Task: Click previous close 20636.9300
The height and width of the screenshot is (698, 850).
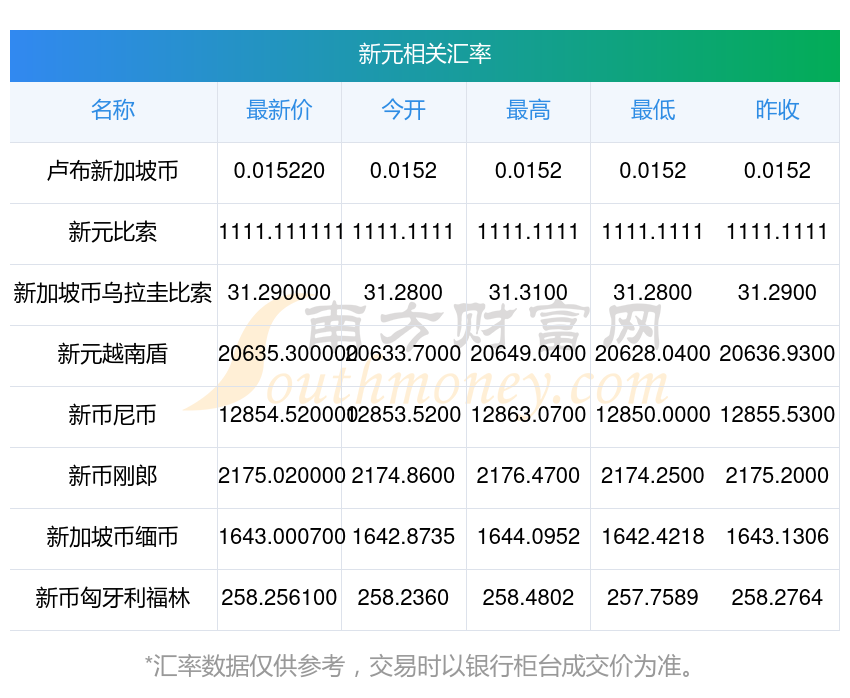Action: (x=777, y=354)
